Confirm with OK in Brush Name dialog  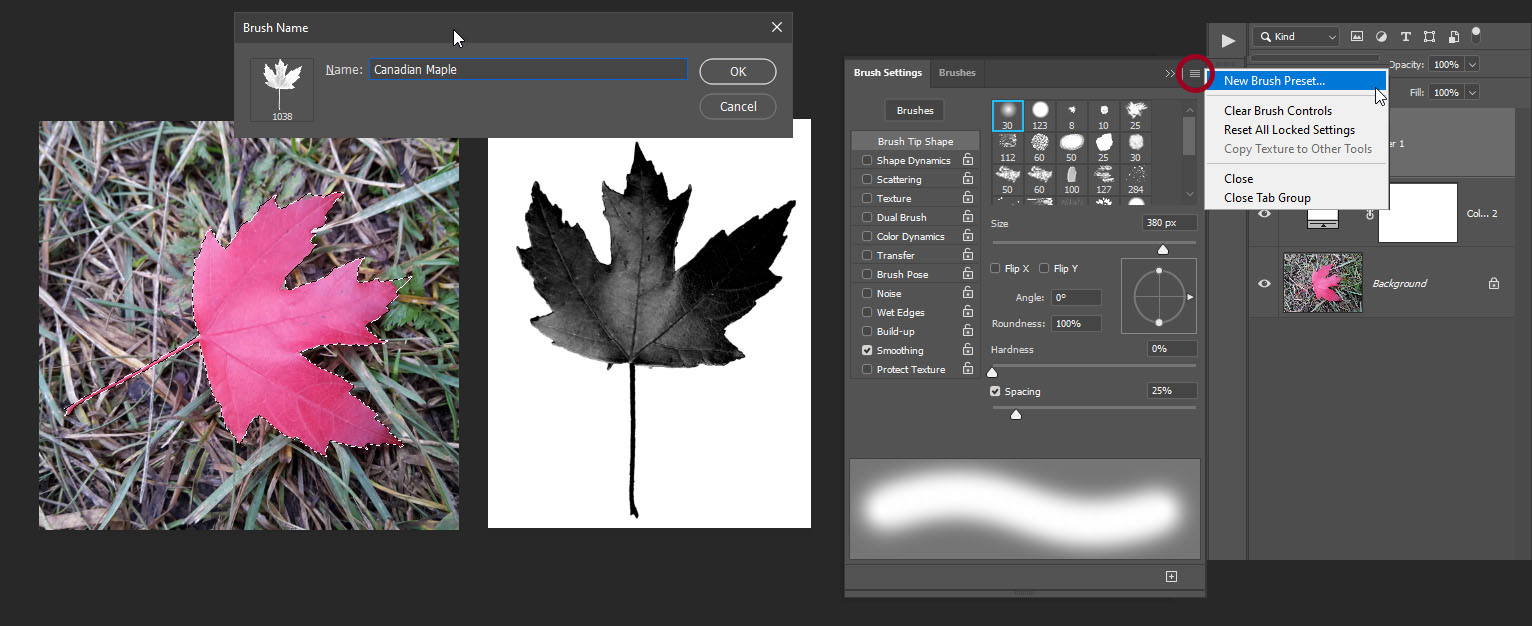(738, 71)
